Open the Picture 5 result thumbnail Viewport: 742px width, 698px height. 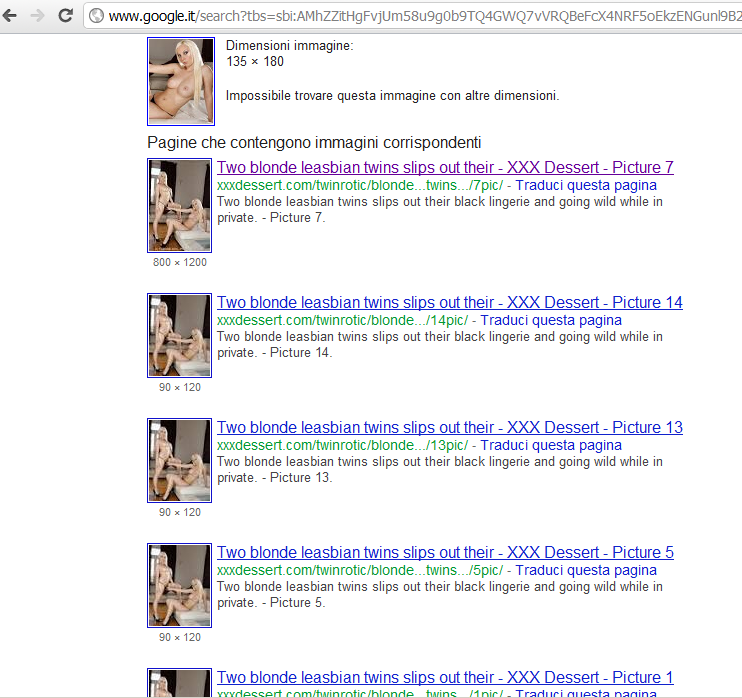179,585
